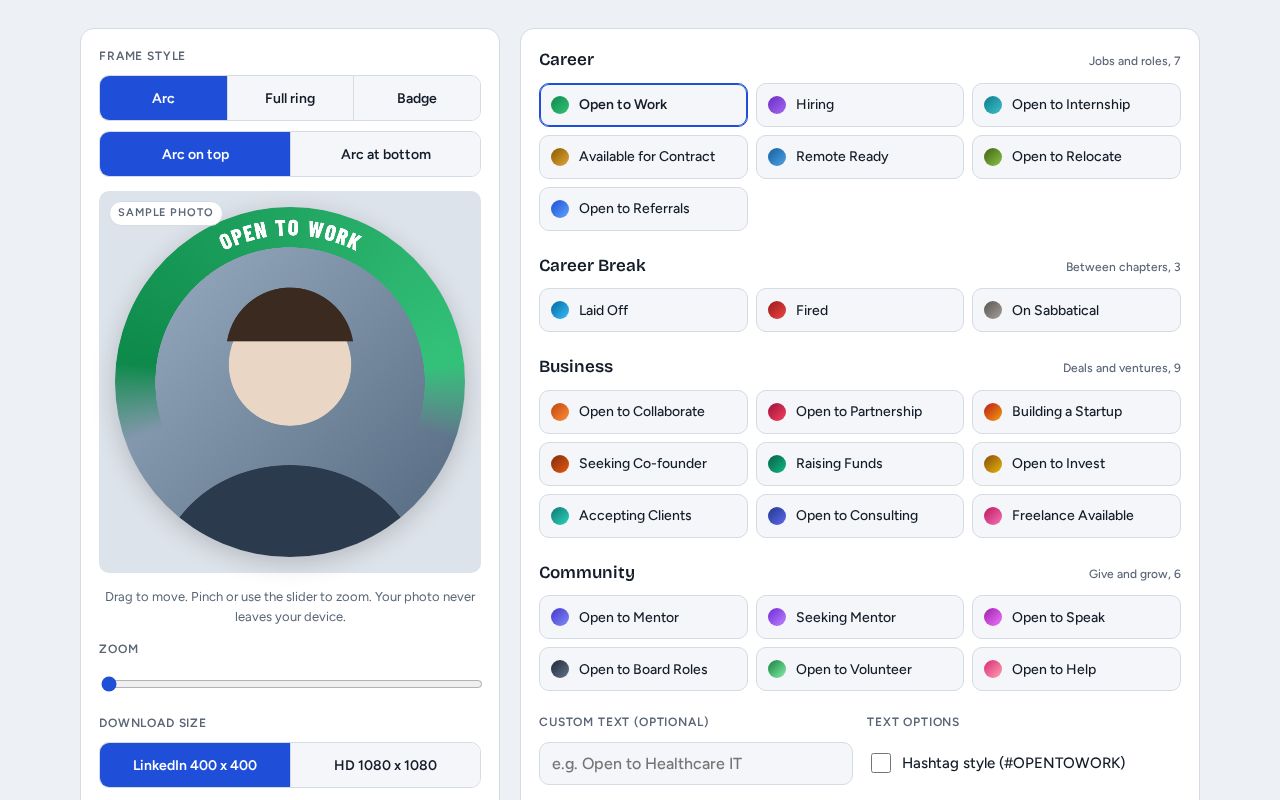The width and height of the screenshot is (1280, 800).
Task: Pick the Freelance Available badge
Action: [x=1076, y=516]
